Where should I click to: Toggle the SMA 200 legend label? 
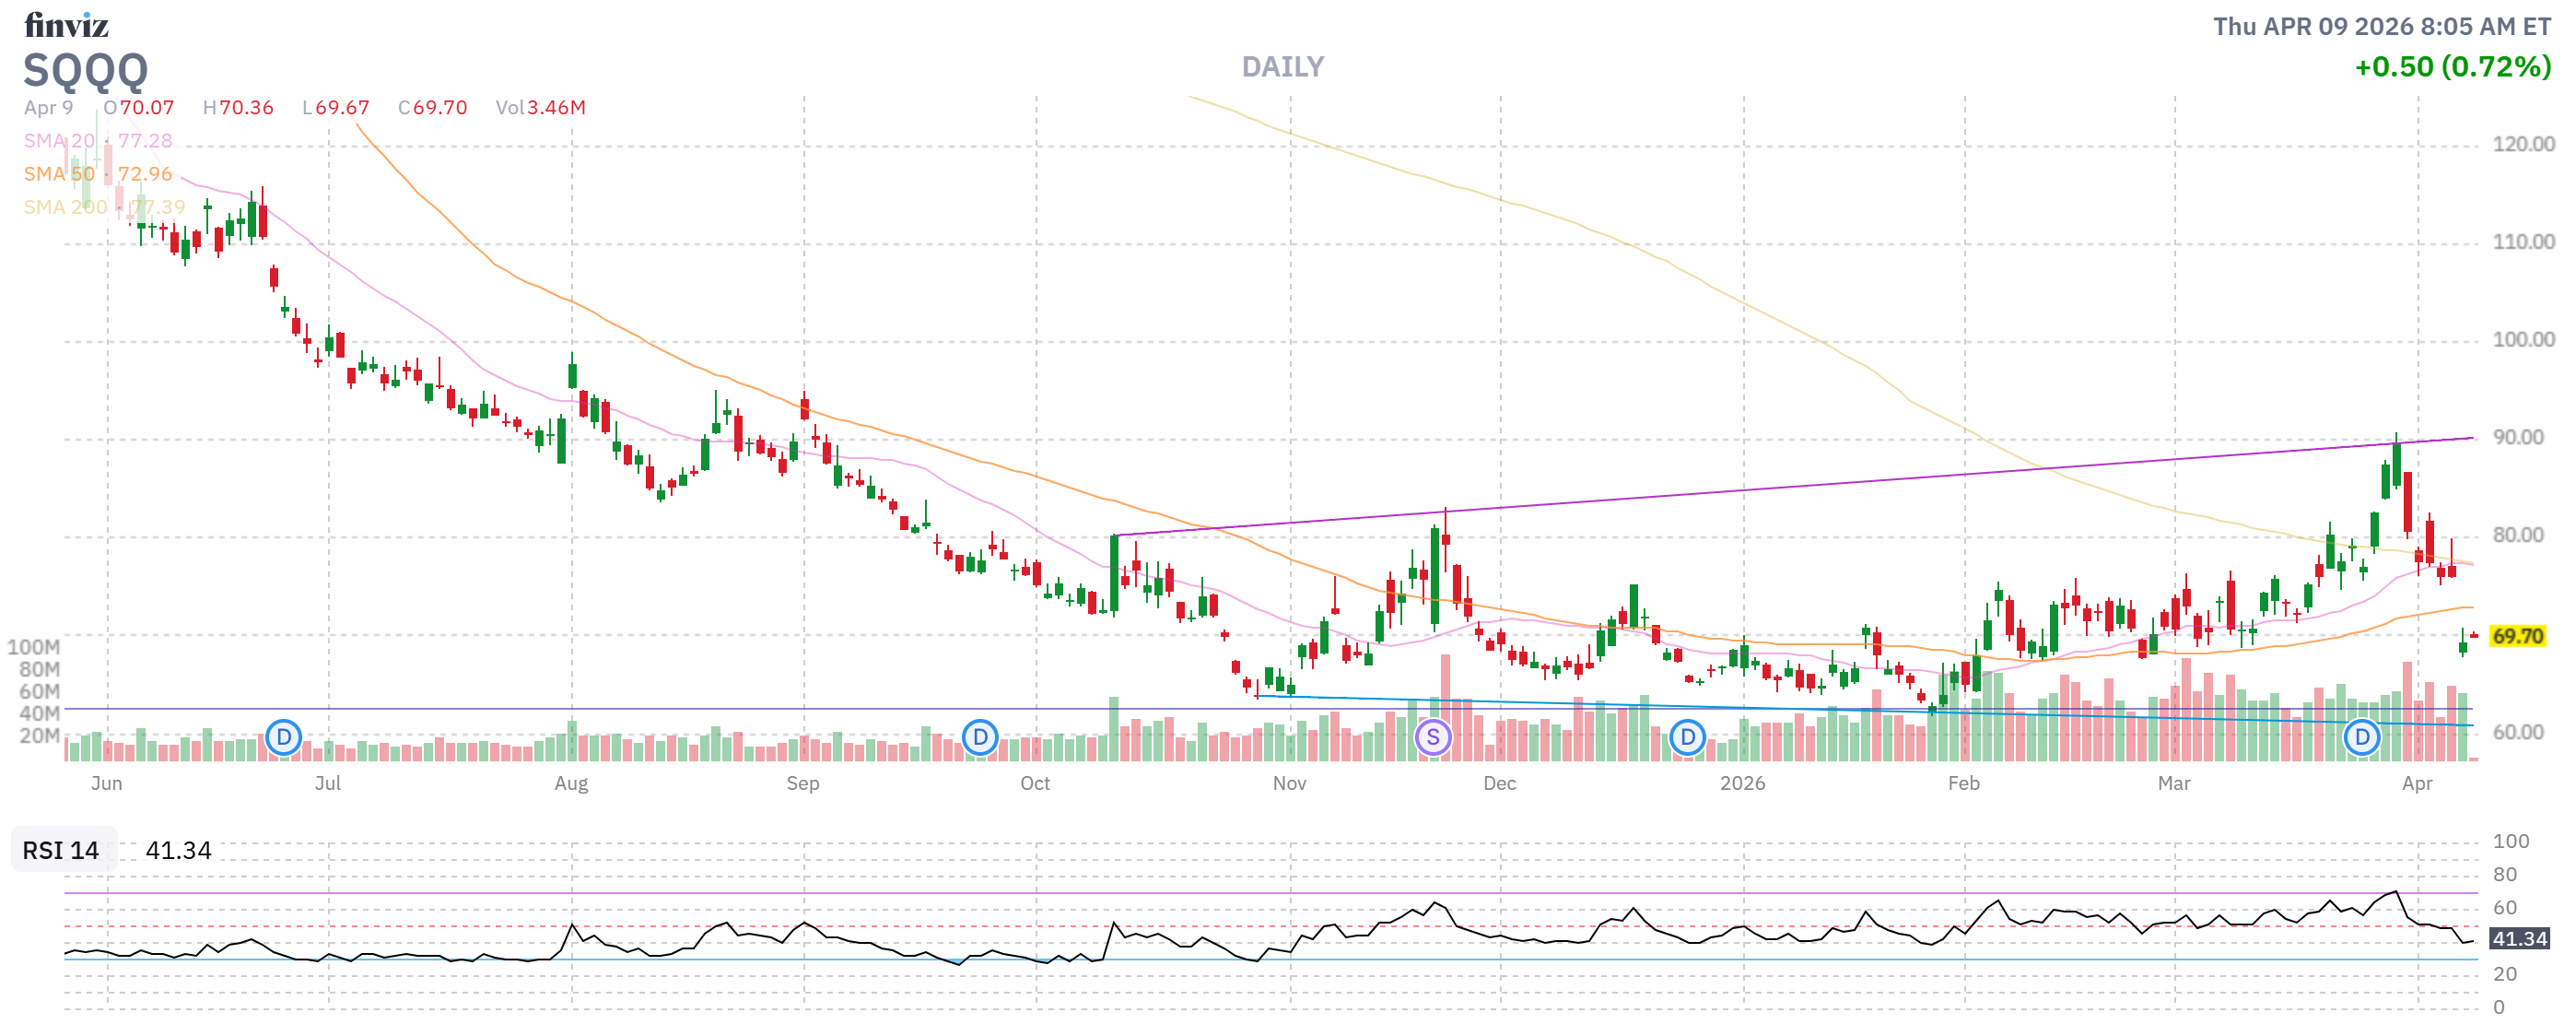point(65,207)
